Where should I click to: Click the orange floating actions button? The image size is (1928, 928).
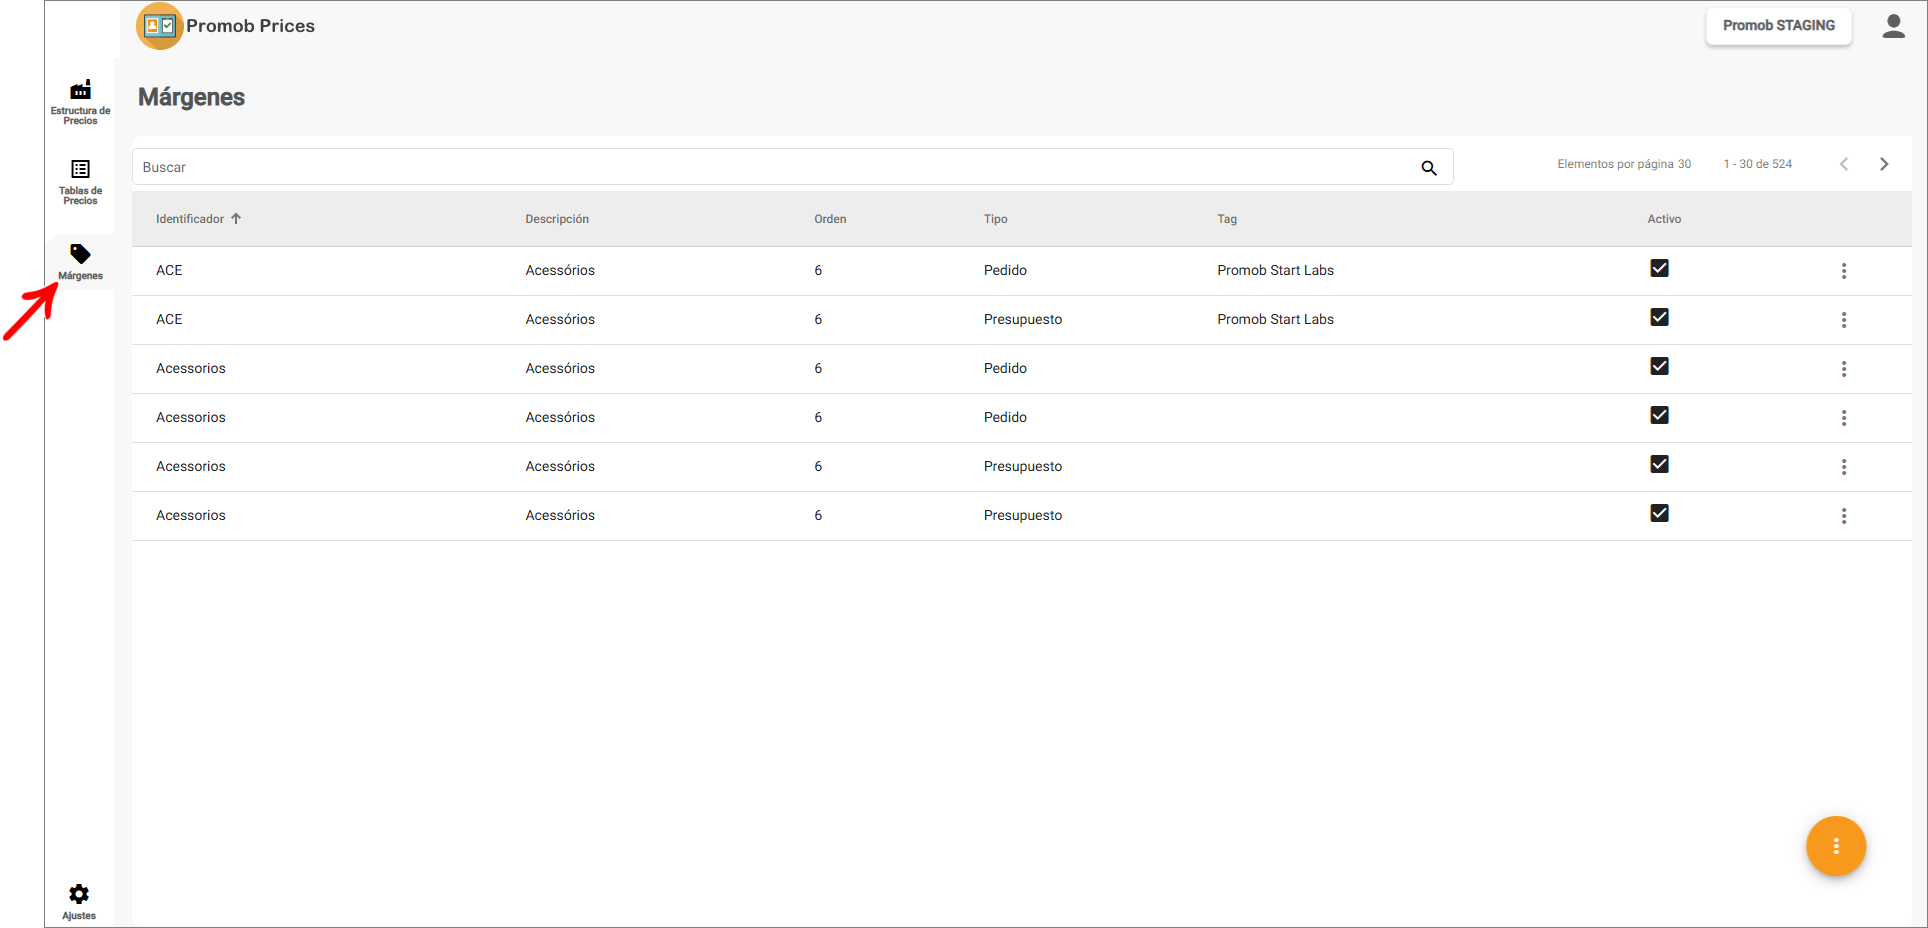coord(1835,846)
